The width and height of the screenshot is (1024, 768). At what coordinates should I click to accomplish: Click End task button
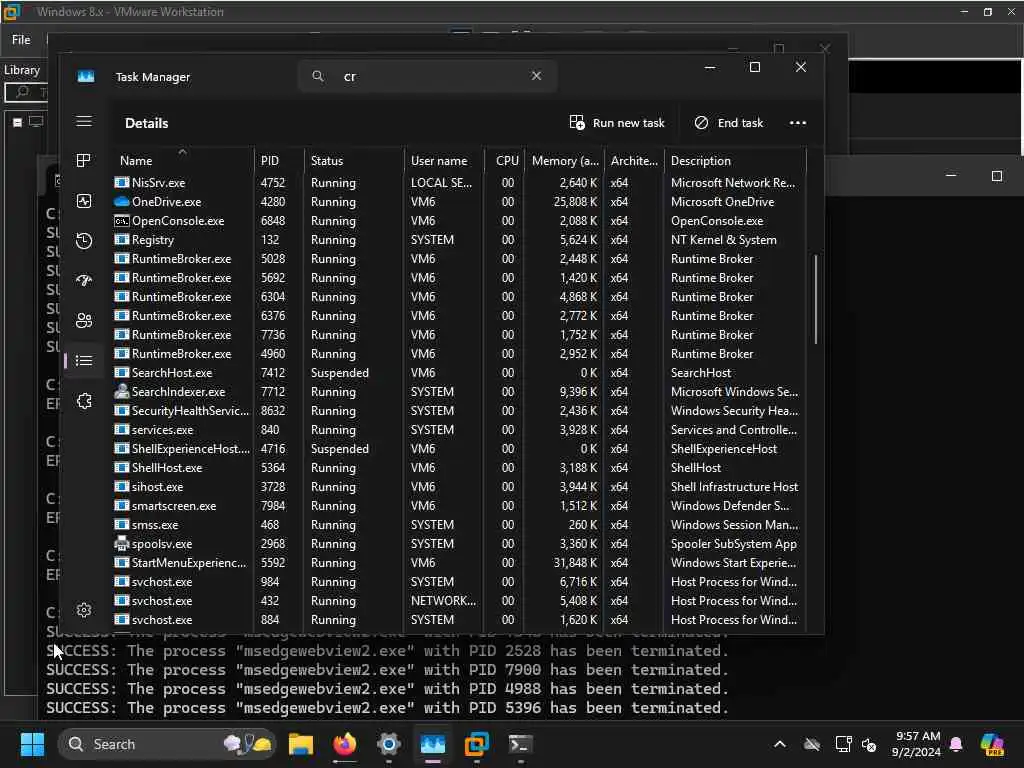tap(728, 123)
